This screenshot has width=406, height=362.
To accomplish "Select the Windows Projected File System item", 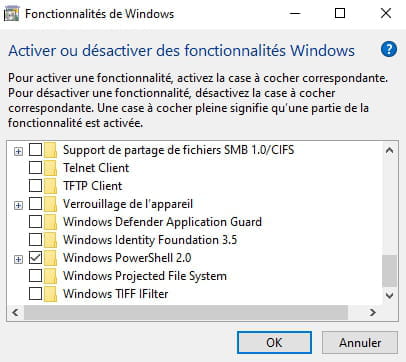I will click(x=145, y=276).
